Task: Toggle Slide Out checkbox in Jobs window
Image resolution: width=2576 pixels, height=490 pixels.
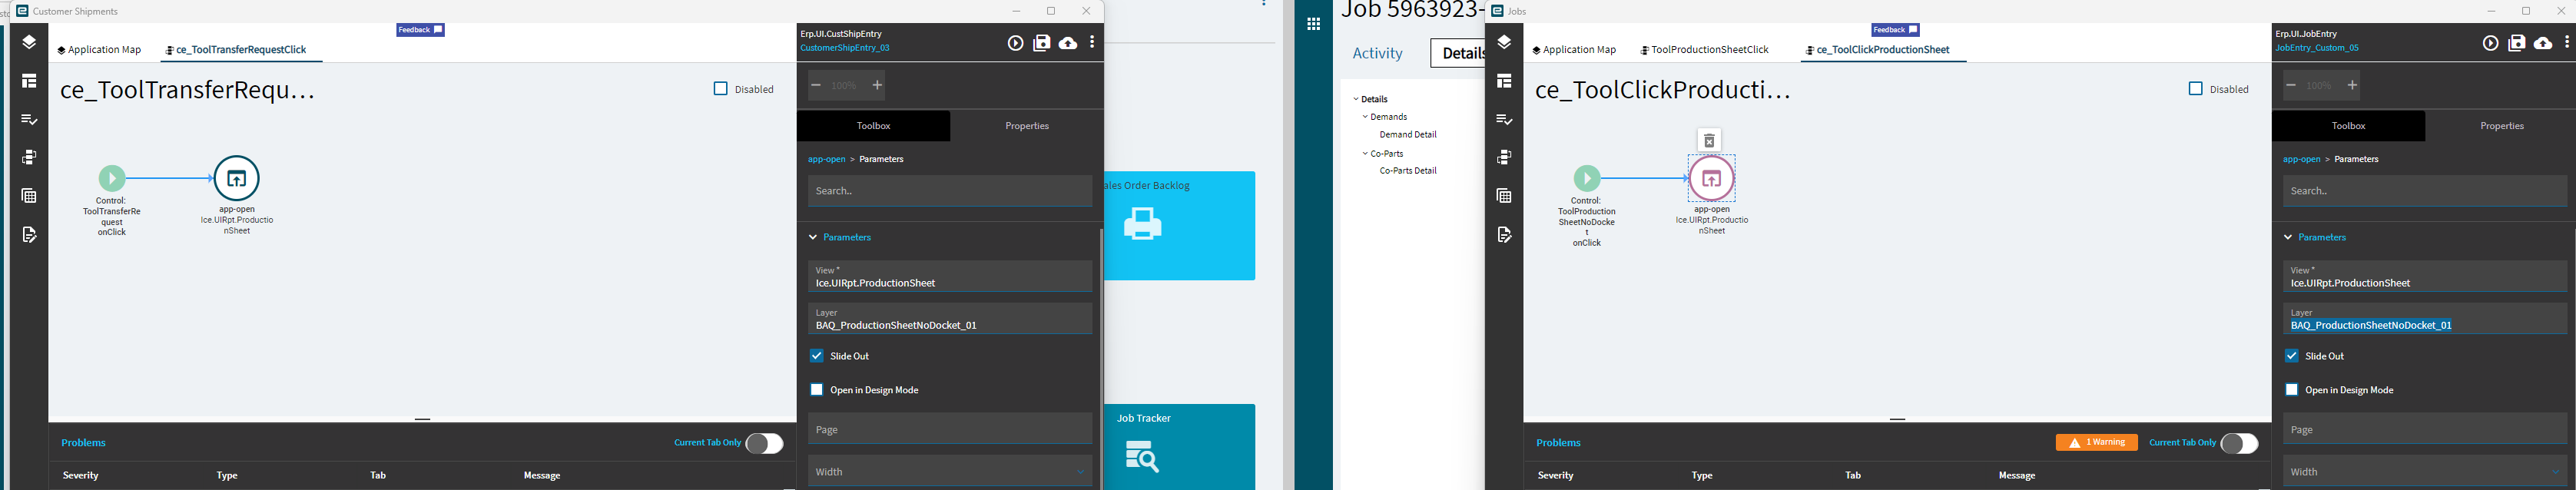Action: [x=2292, y=356]
